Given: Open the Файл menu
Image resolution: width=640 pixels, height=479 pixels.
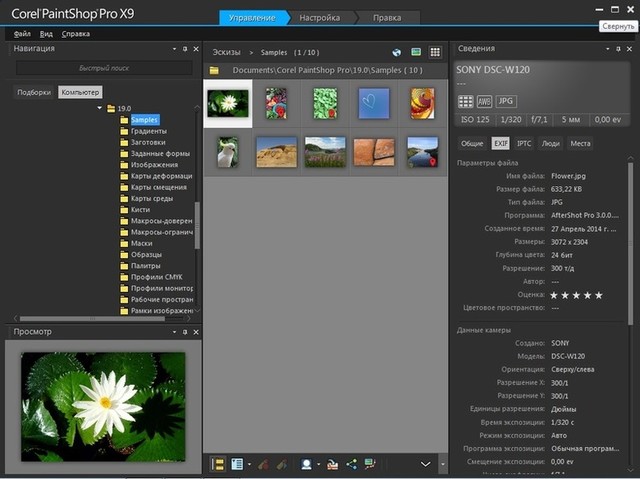Looking at the screenshot, I should [x=22, y=34].
